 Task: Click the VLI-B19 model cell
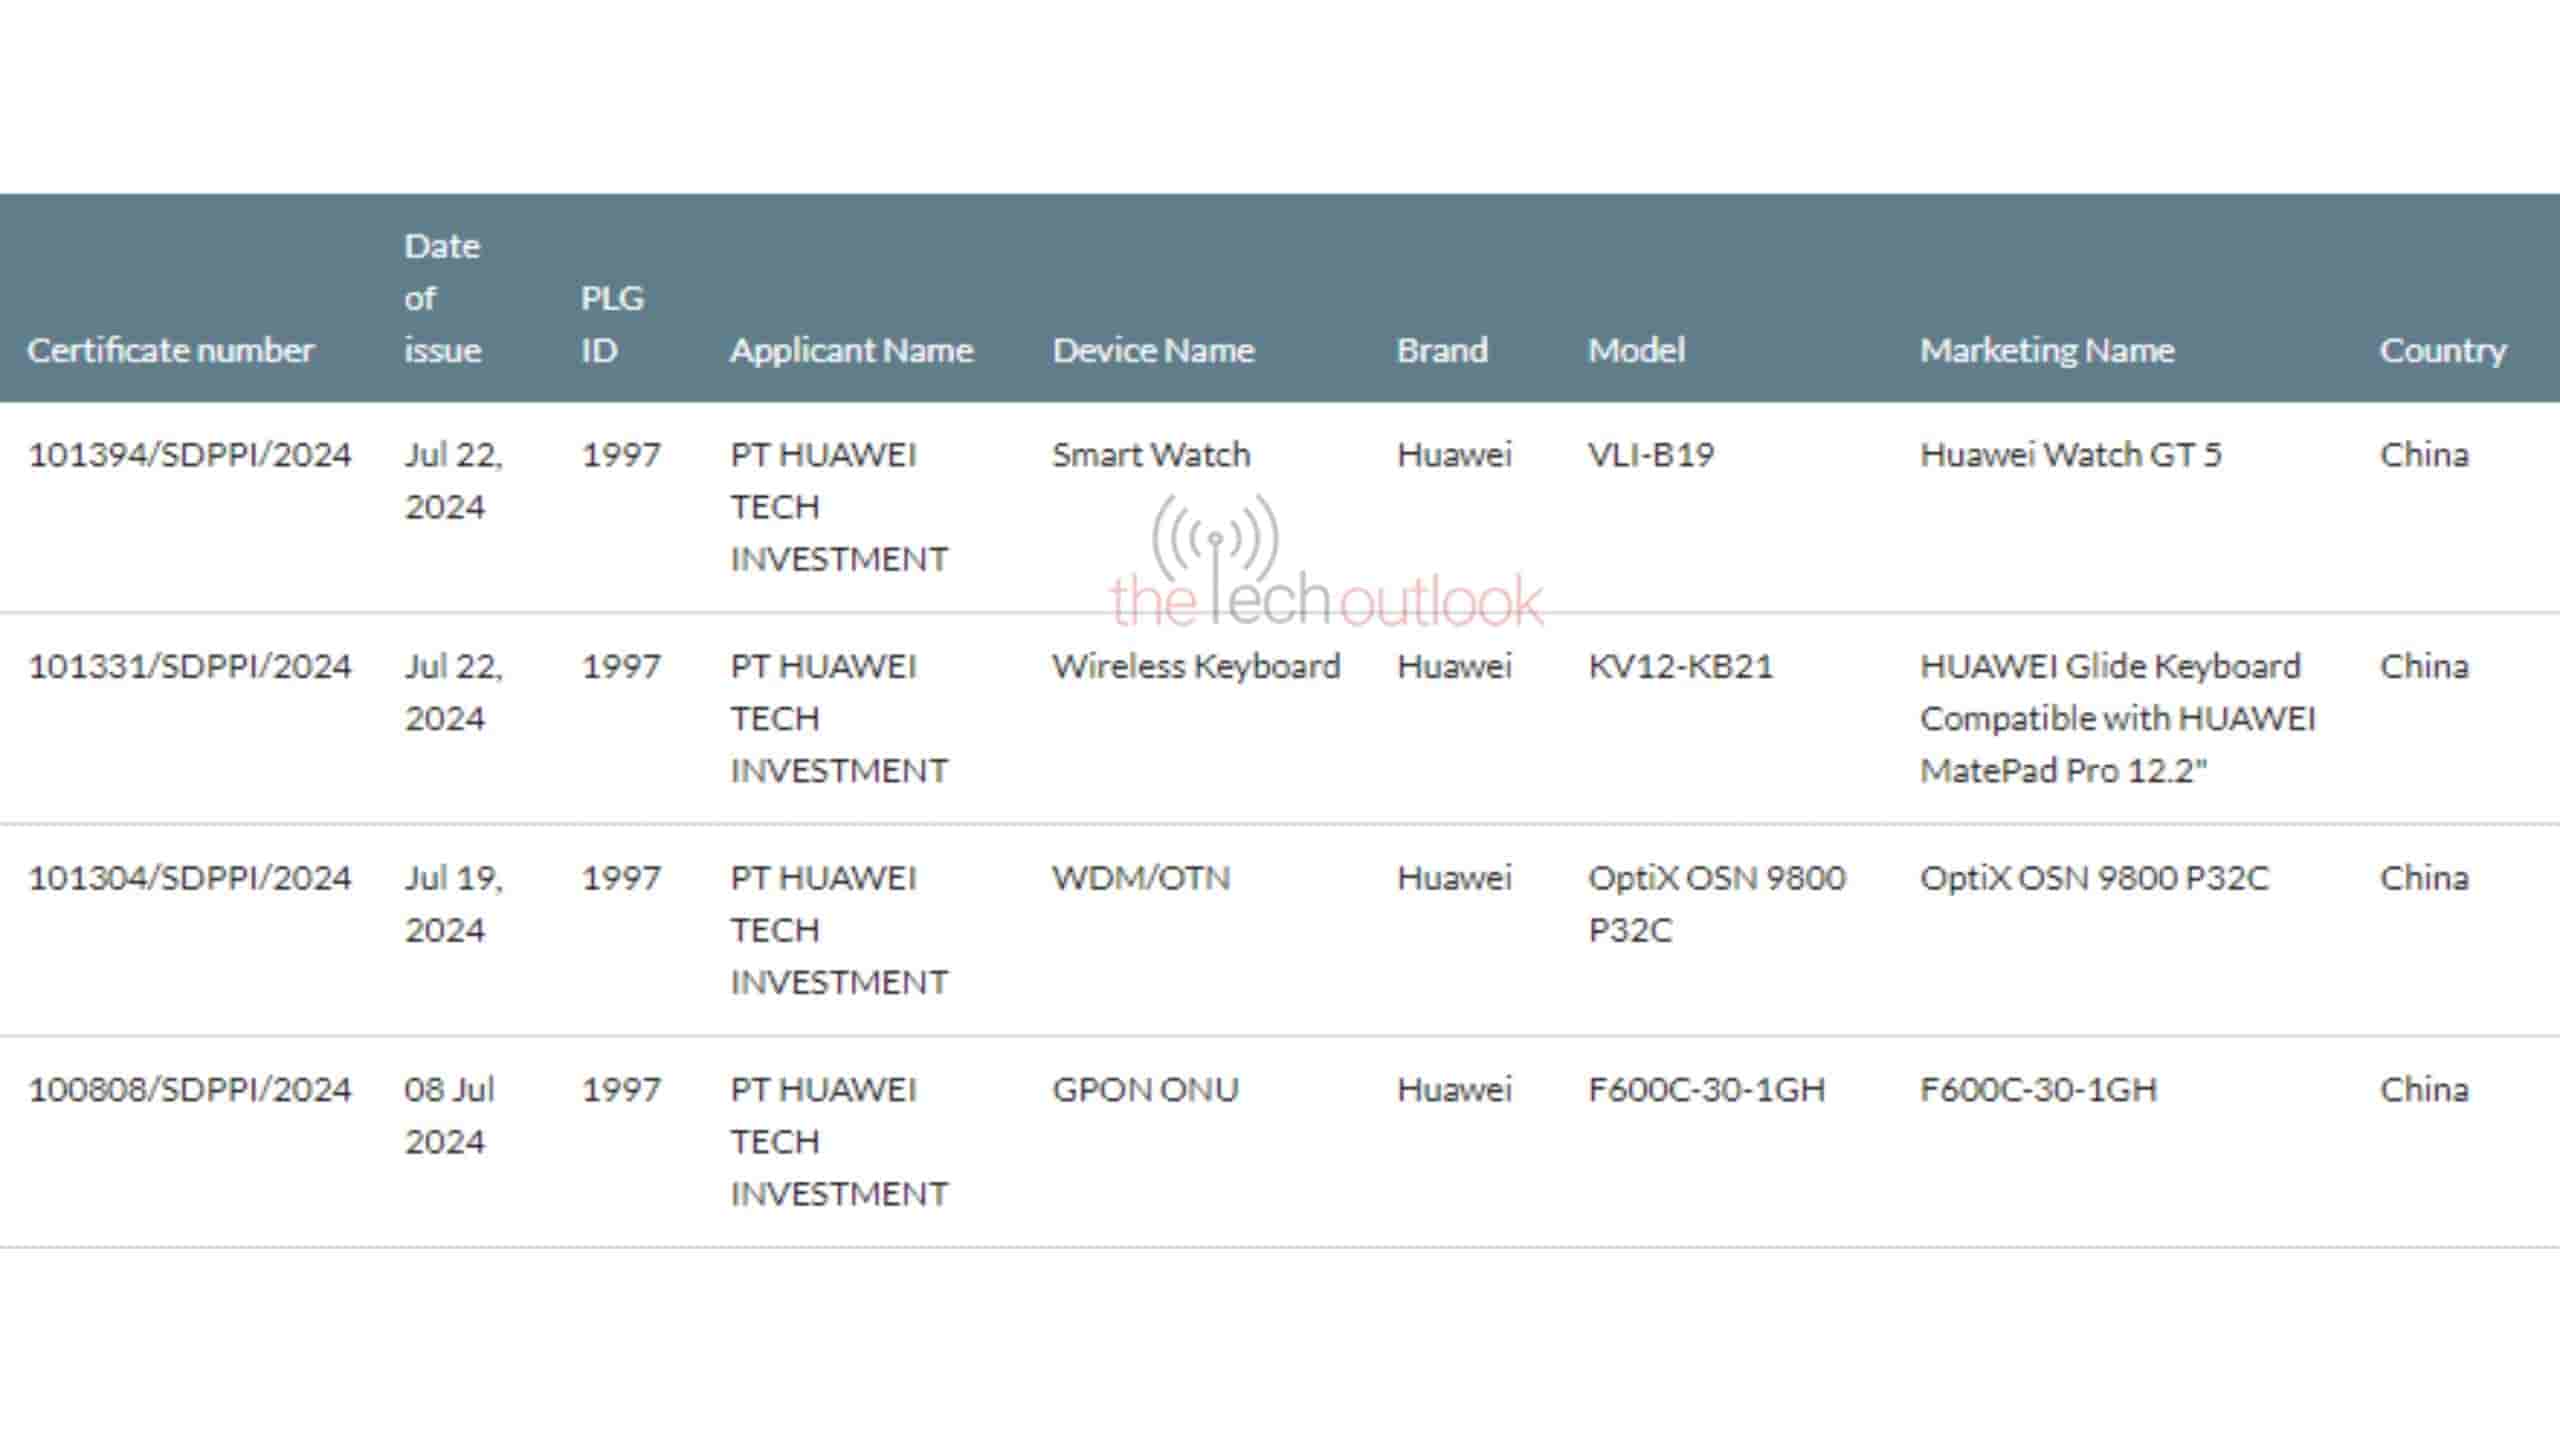pyautogui.click(x=1651, y=455)
